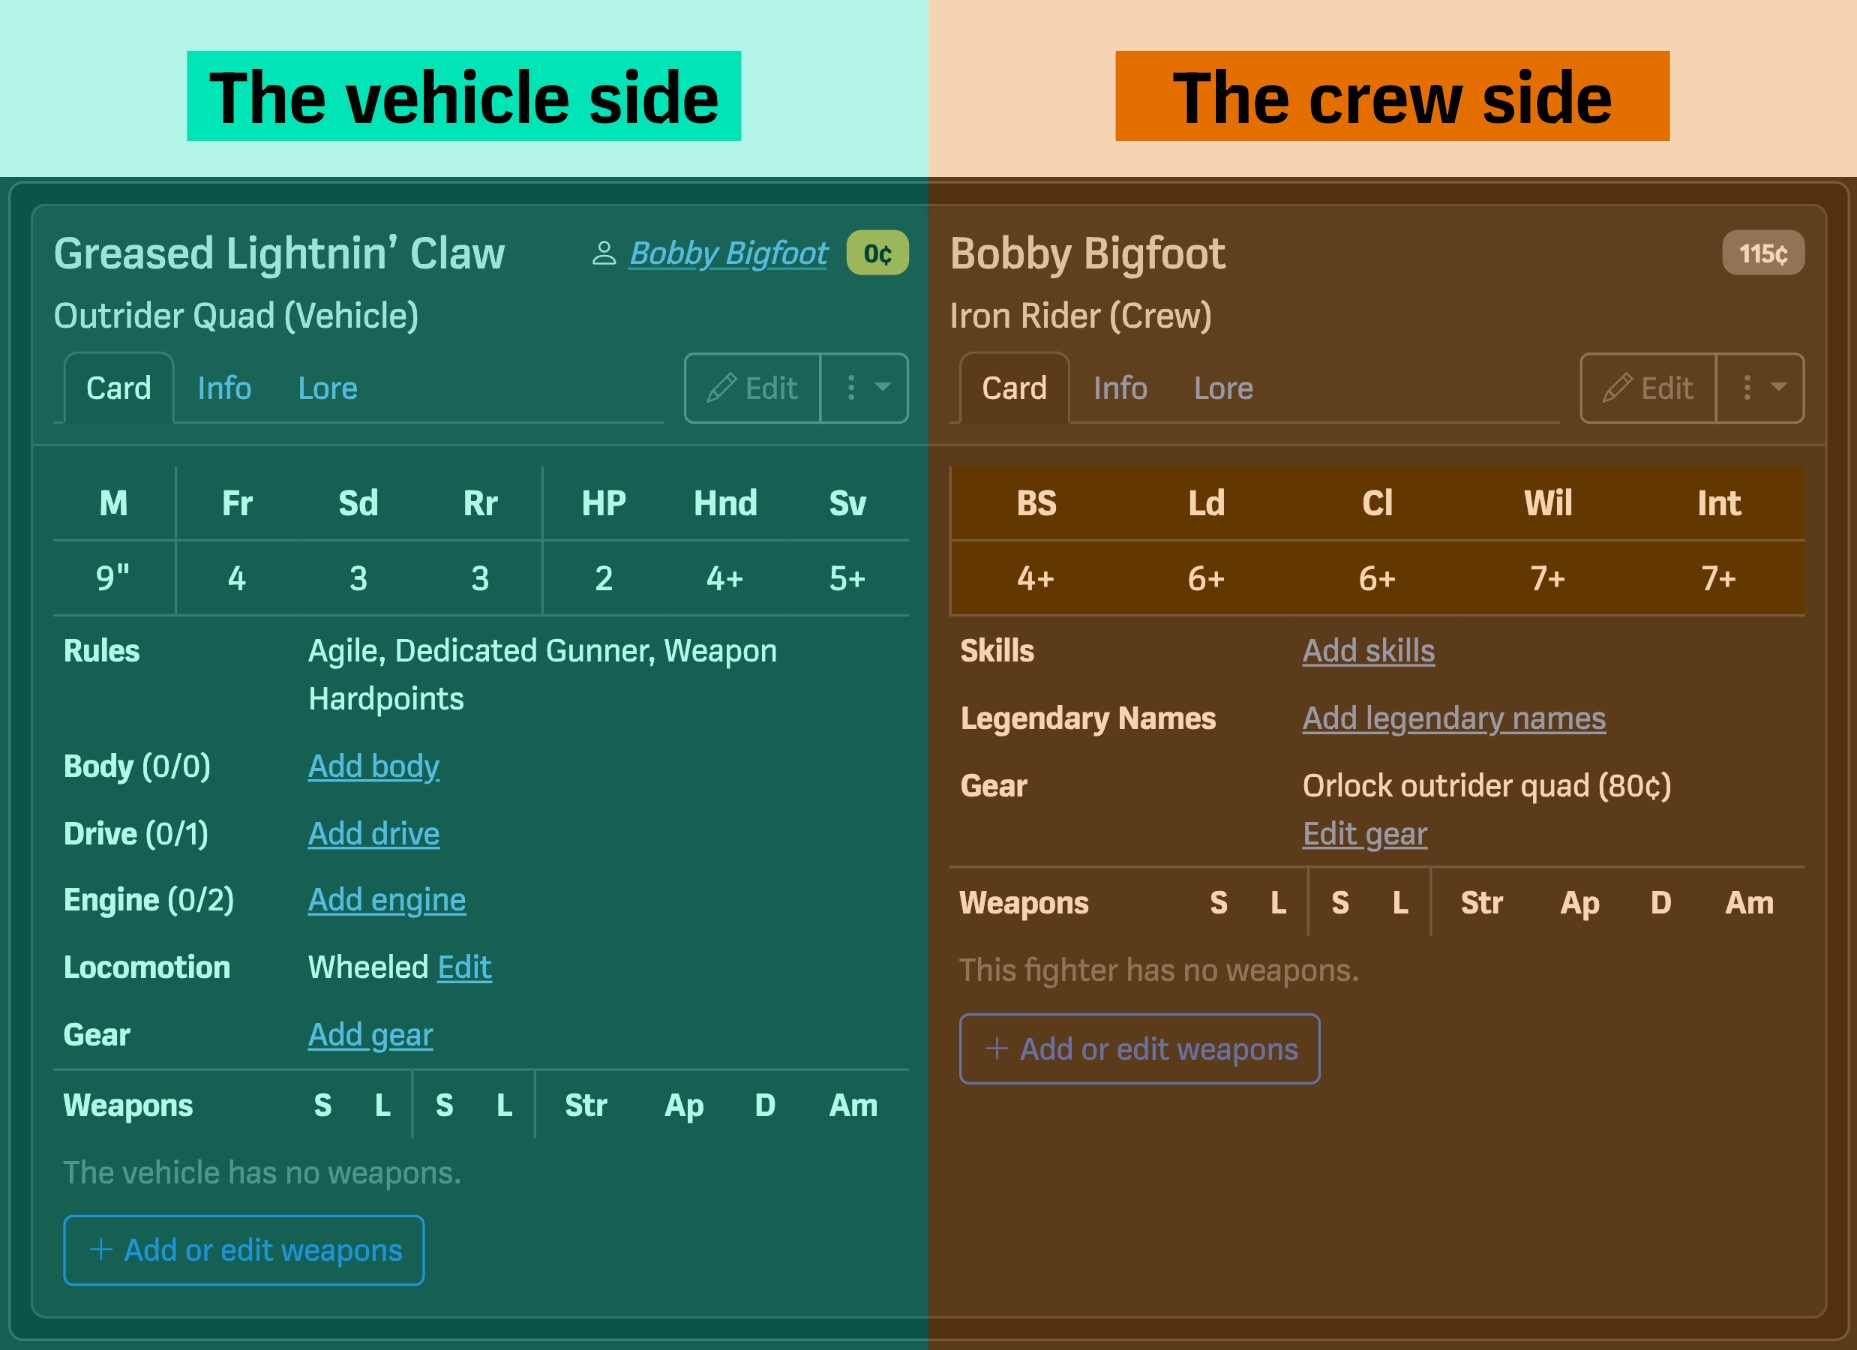
Task: Switch to the crew Info tab
Action: 1120,388
